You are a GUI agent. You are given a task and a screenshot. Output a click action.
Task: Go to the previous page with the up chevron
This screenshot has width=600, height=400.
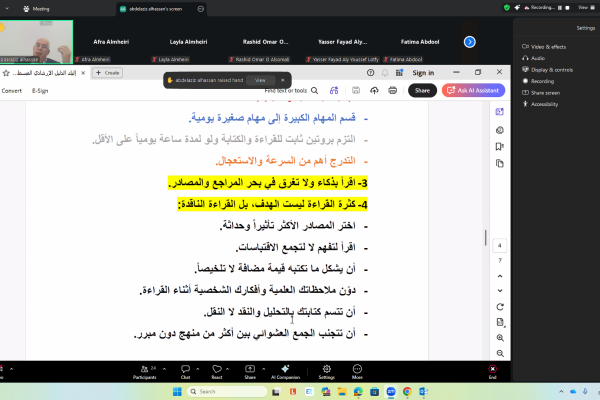pyautogui.click(x=500, y=276)
